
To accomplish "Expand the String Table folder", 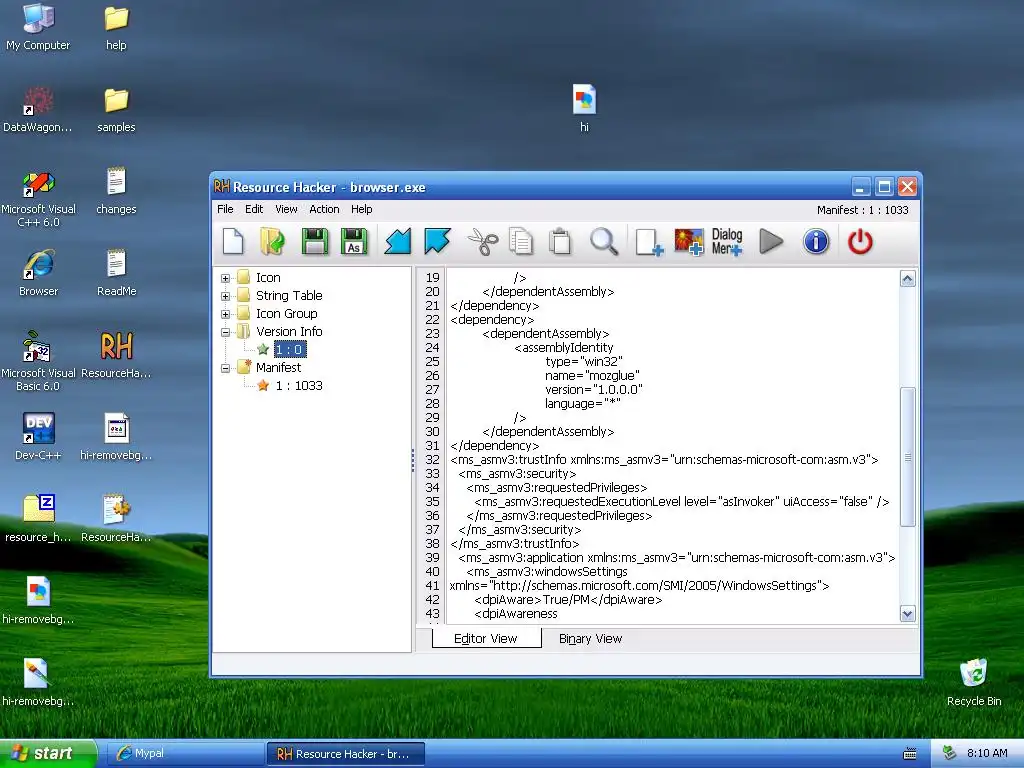I will [225, 296].
